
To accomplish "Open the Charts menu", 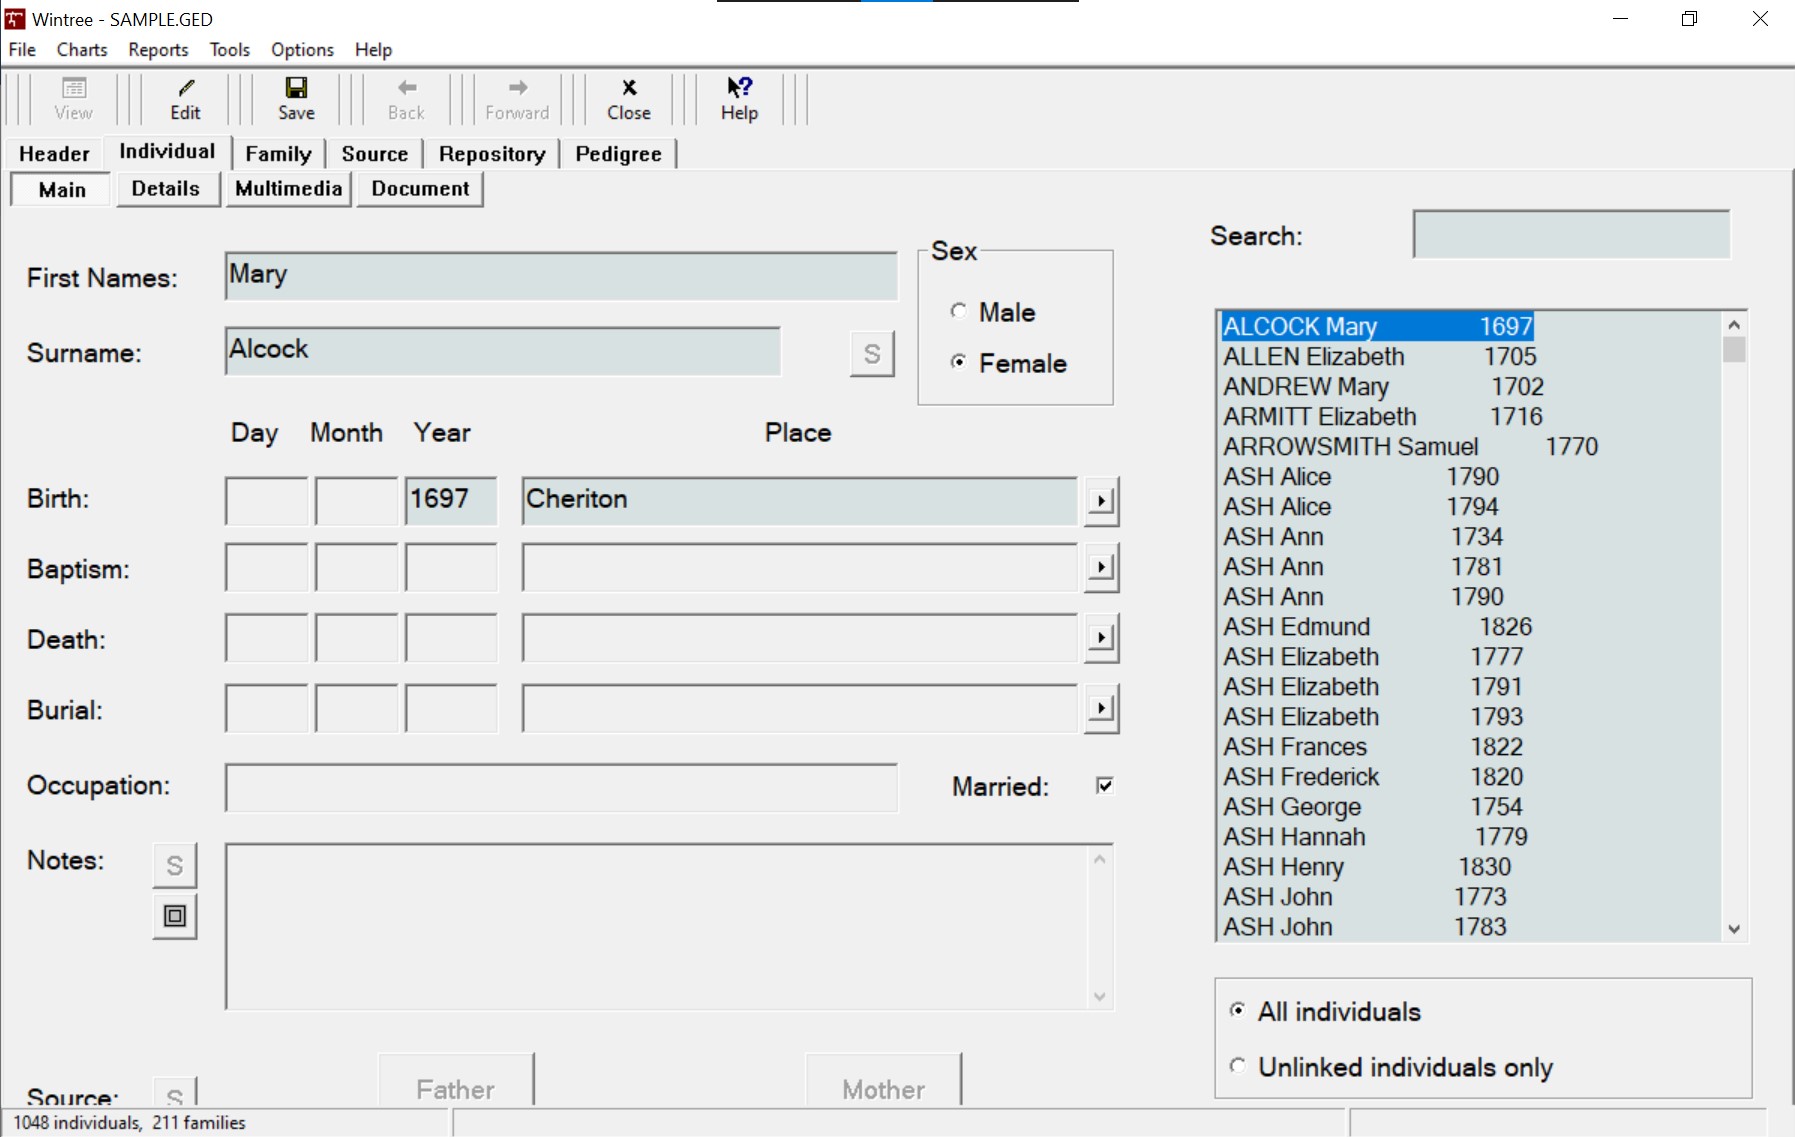I will [x=81, y=49].
